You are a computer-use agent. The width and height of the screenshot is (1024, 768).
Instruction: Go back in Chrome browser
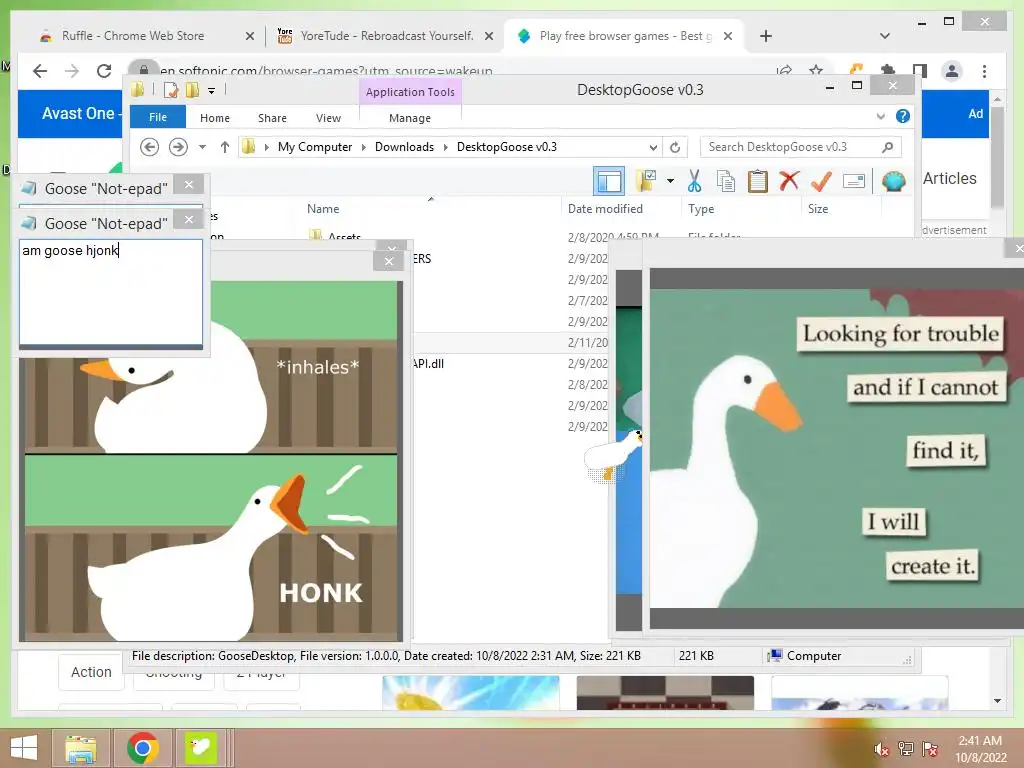click(40, 71)
